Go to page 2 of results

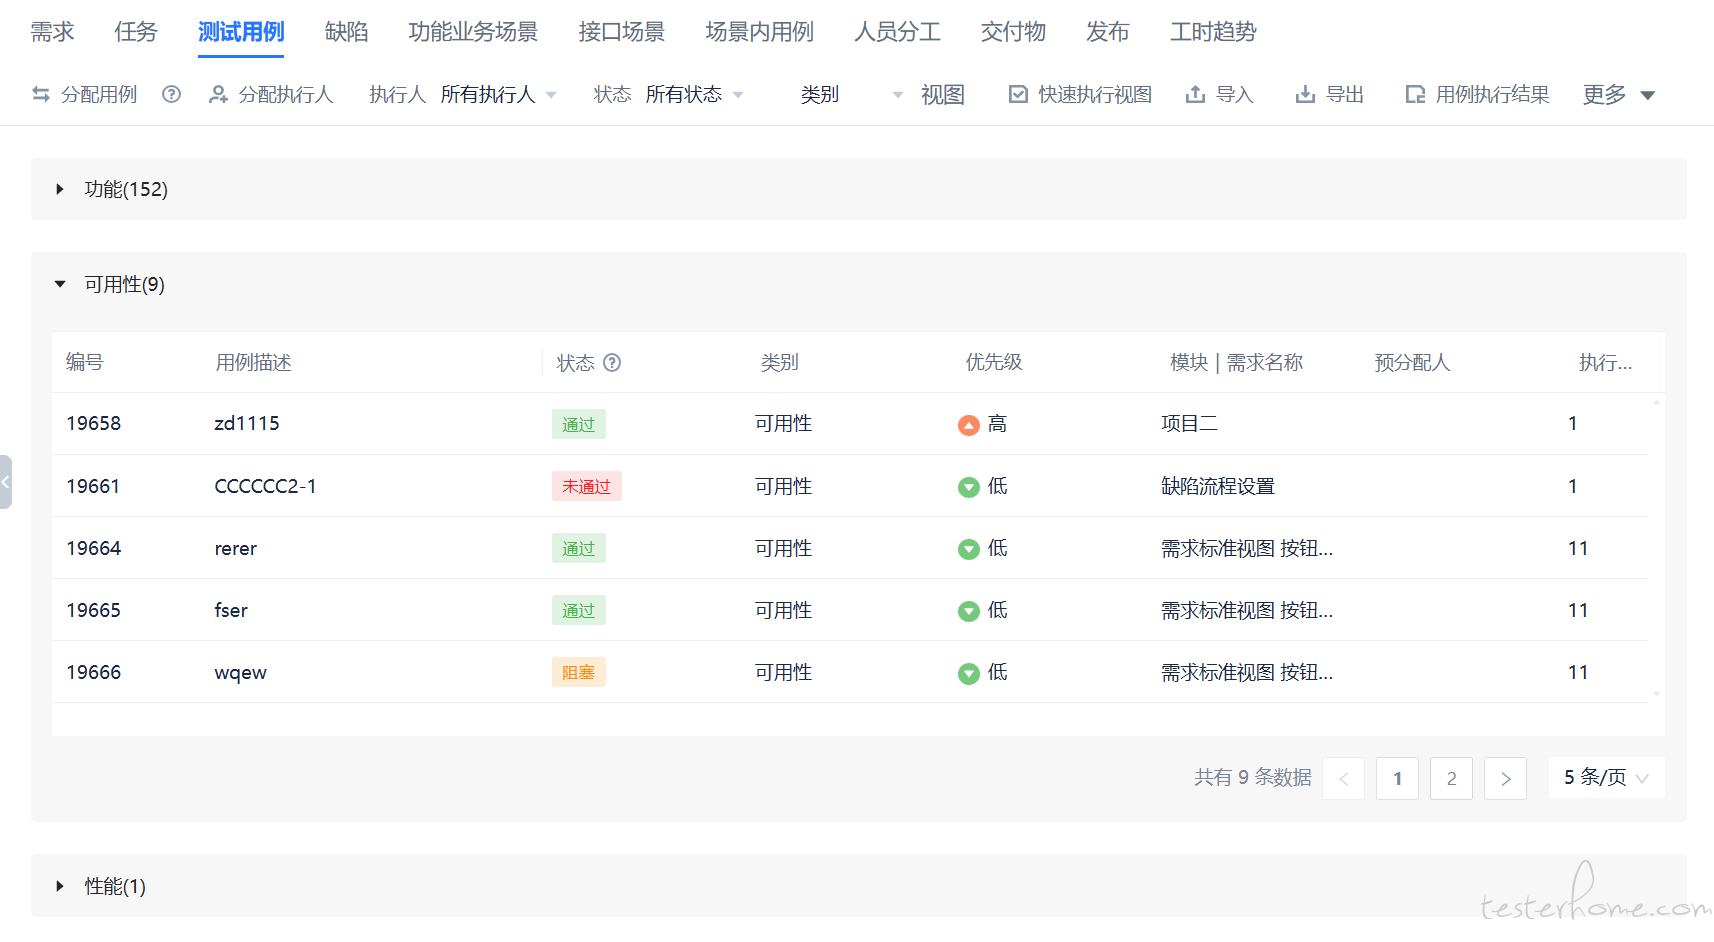coord(1451,778)
